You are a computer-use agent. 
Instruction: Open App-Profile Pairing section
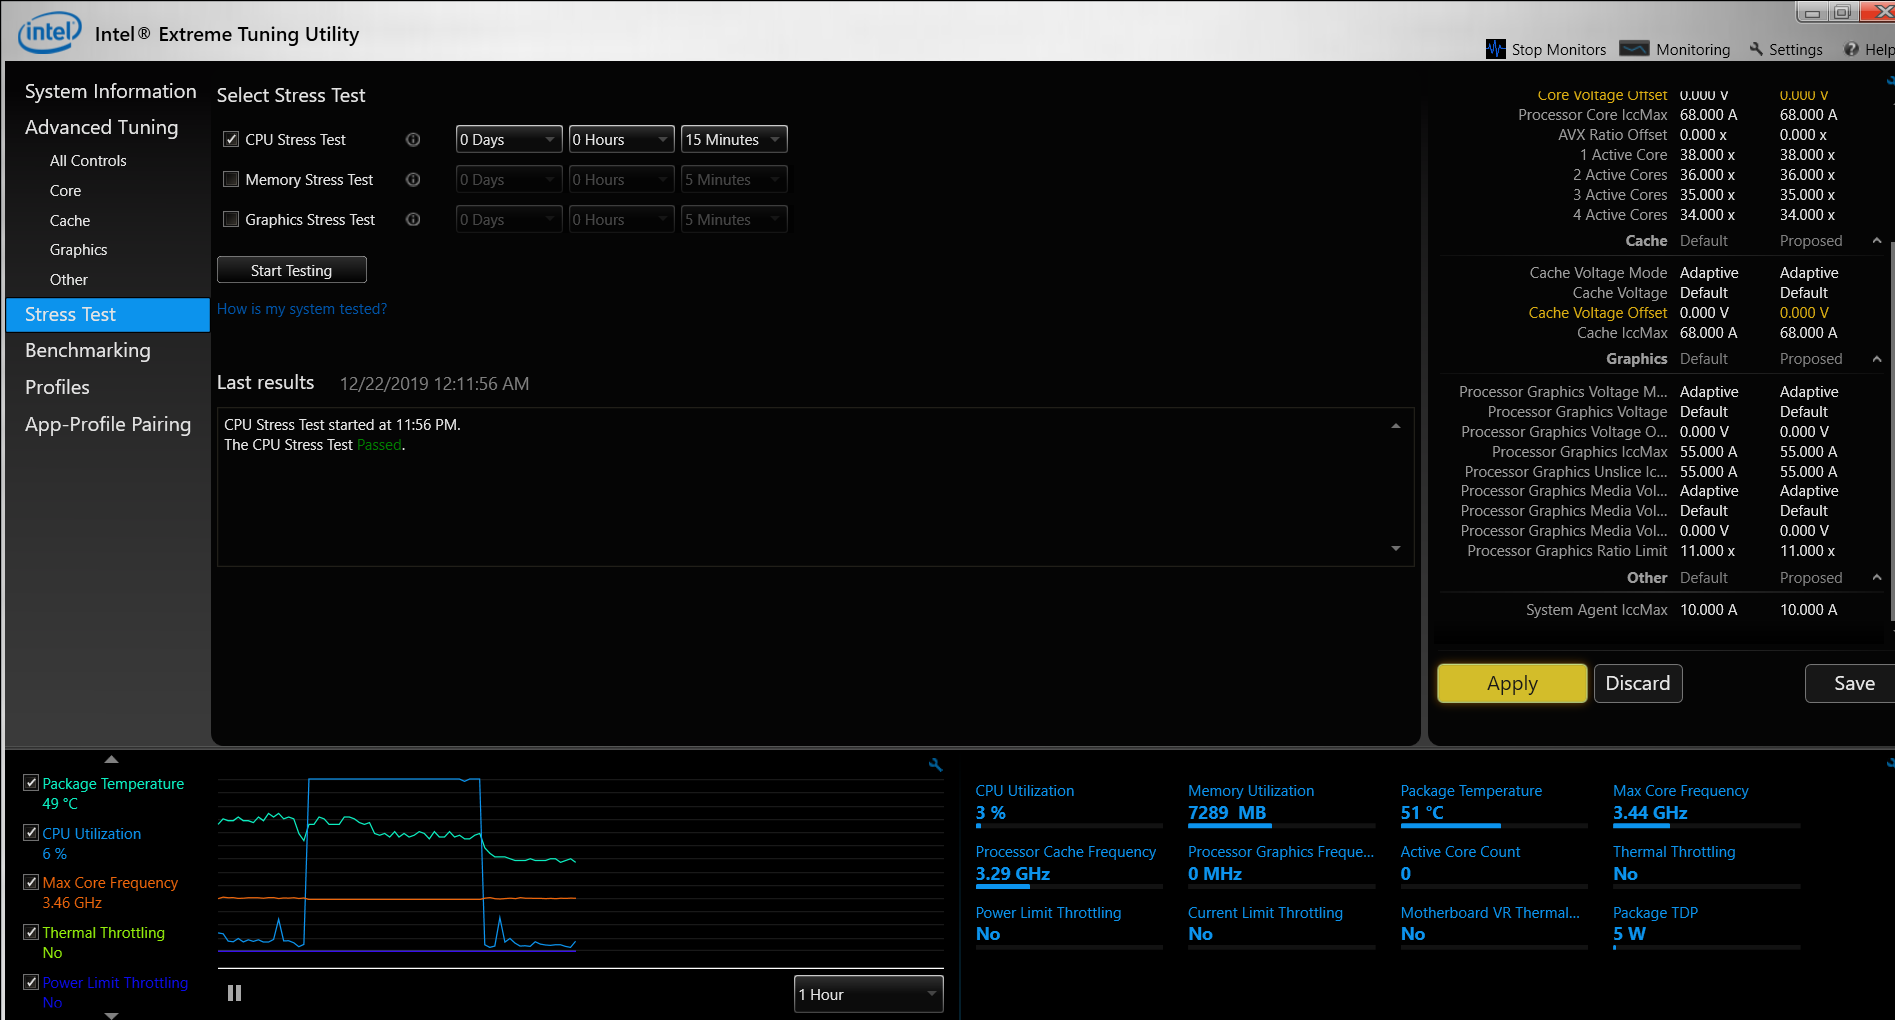pyautogui.click(x=108, y=425)
